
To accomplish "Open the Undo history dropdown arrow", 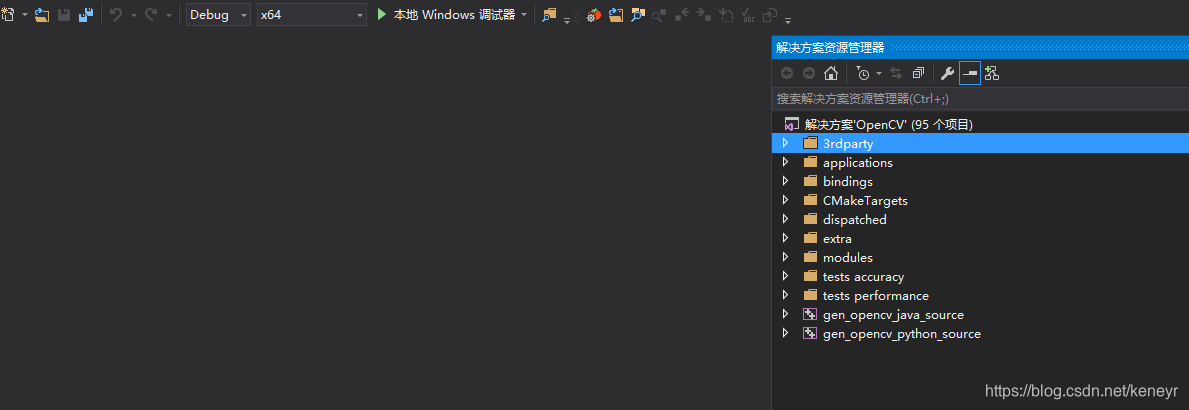I will click(133, 15).
